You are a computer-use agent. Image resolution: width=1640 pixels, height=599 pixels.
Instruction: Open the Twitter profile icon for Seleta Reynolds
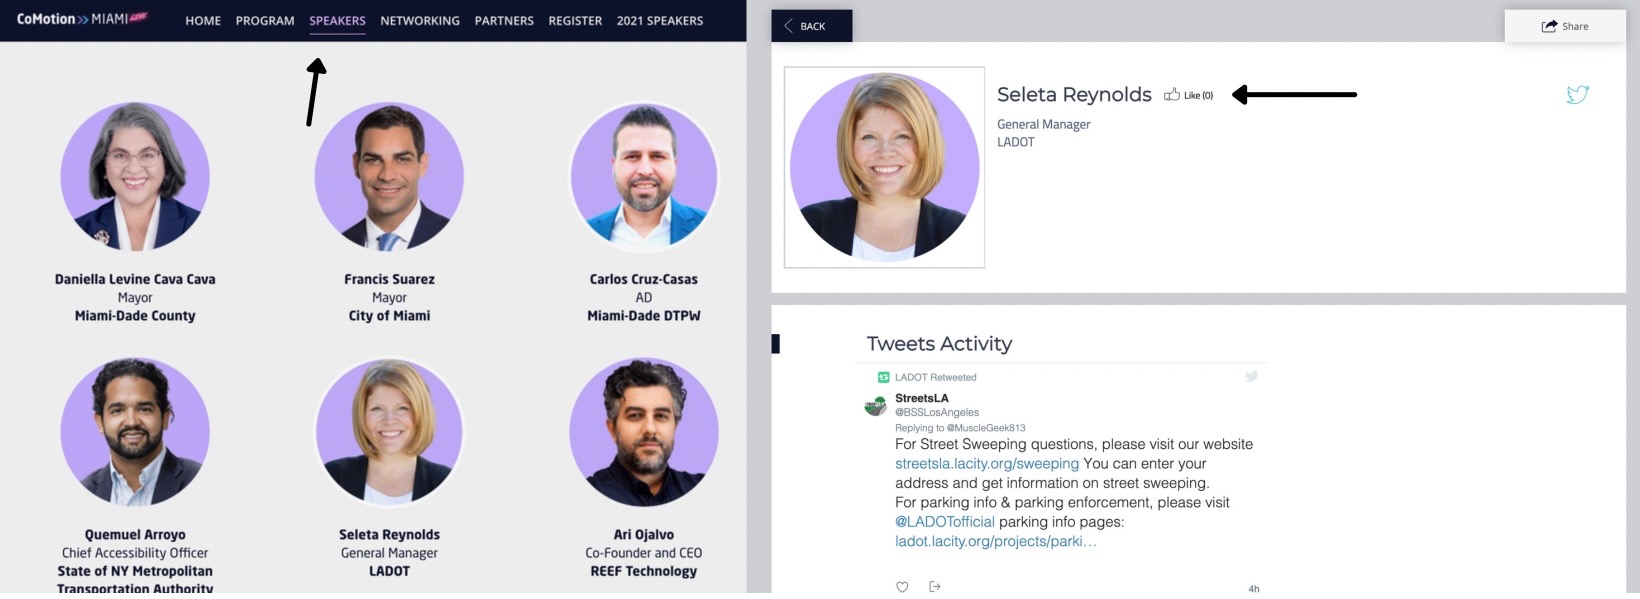click(1577, 94)
